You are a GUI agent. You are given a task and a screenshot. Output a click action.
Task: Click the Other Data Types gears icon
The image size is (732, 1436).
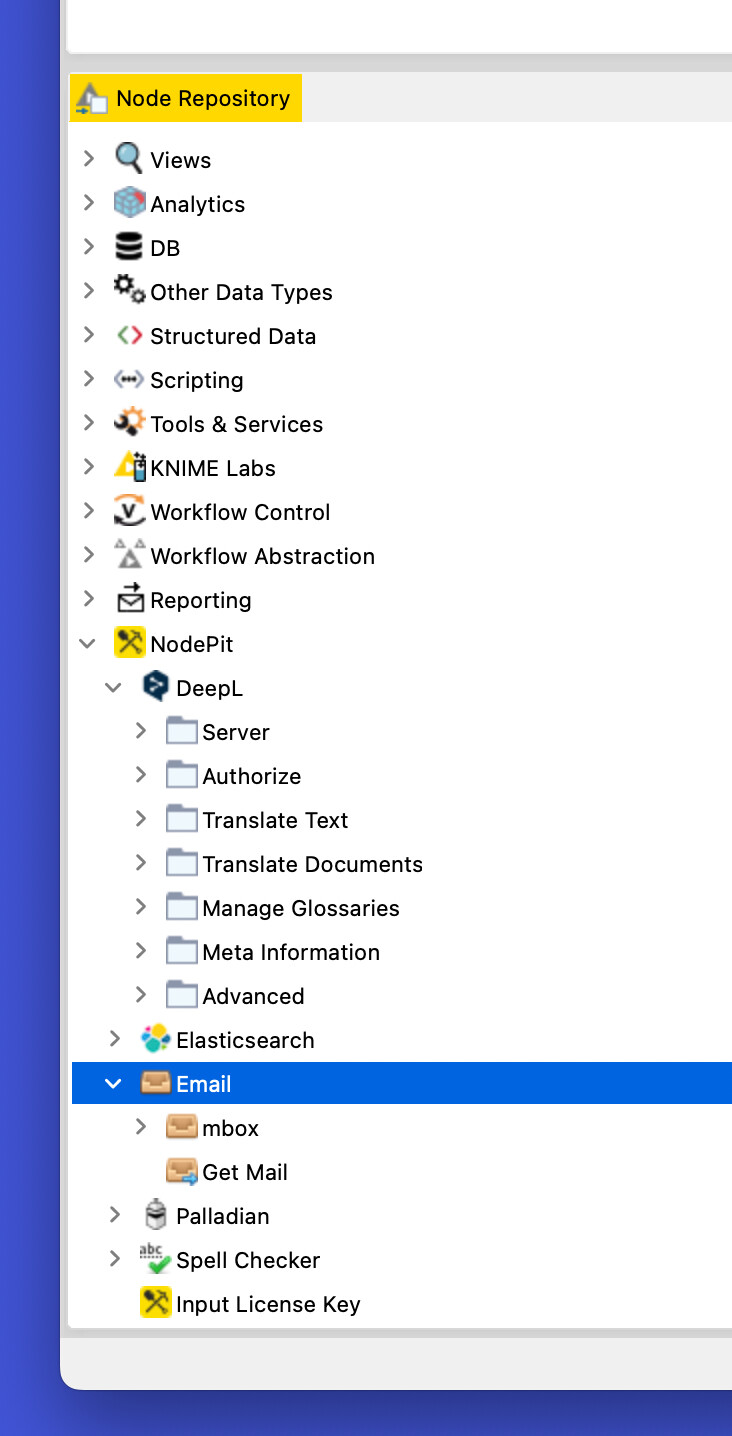tap(129, 290)
